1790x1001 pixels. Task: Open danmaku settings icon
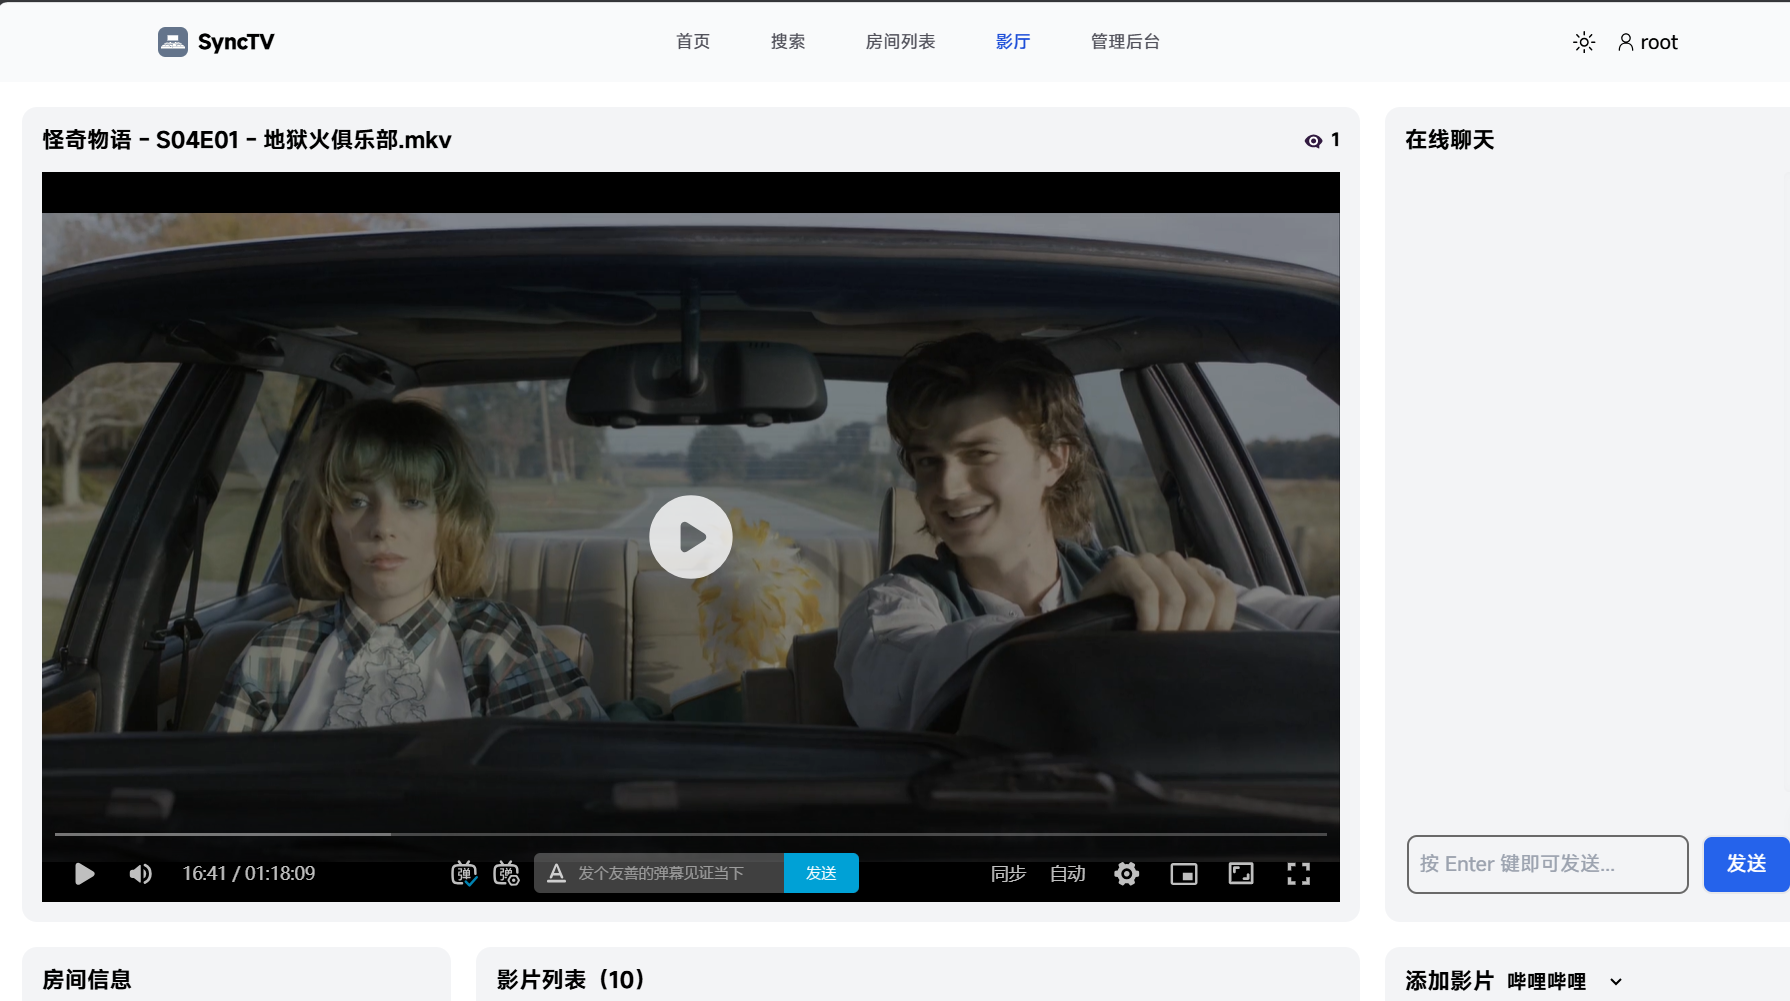coord(507,873)
